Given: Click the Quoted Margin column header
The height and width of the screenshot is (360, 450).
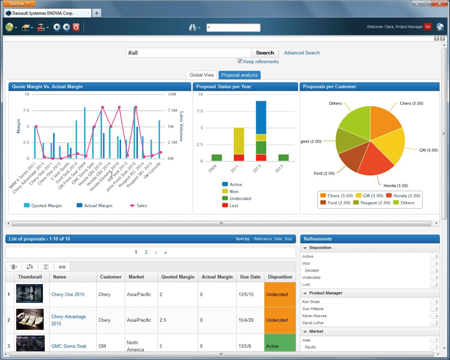Looking at the screenshot, I should point(178,277).
